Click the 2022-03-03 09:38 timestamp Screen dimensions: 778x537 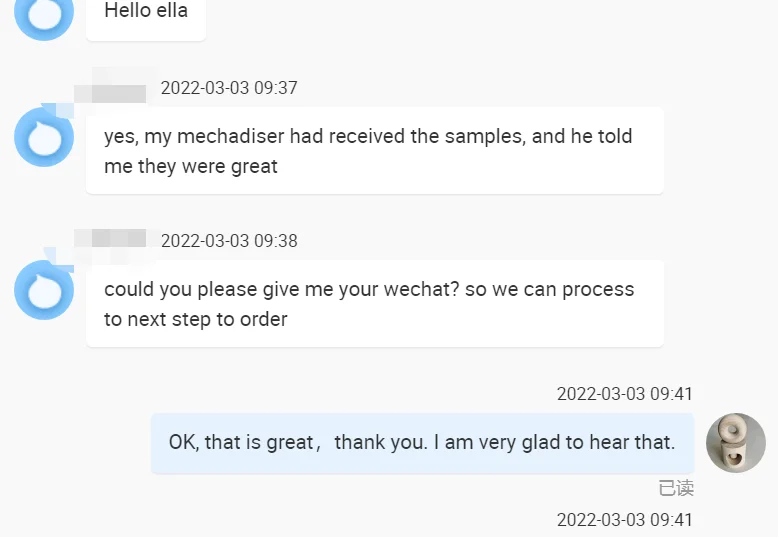(x=229, y=241)
